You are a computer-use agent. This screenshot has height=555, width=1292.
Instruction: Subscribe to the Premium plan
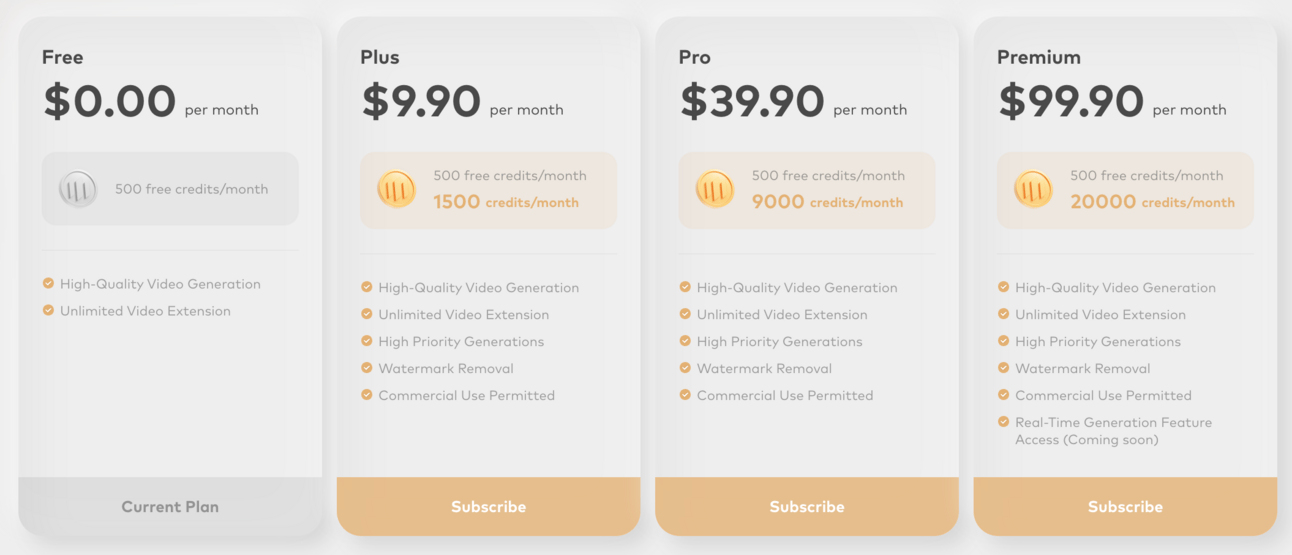click(x=1125, y=506)
